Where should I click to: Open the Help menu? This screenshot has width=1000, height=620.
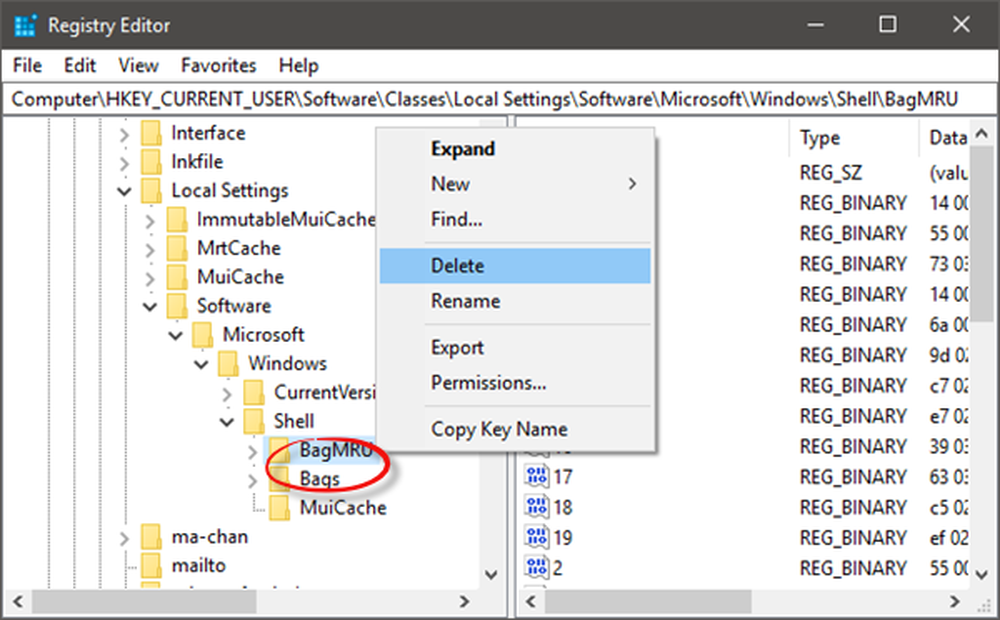(298, 66)
